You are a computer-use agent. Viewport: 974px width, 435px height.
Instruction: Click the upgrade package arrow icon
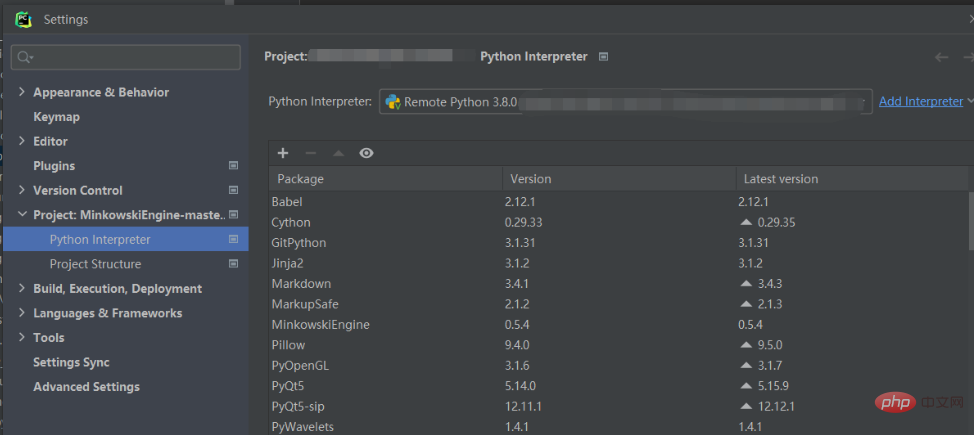[x=338, y=153]
